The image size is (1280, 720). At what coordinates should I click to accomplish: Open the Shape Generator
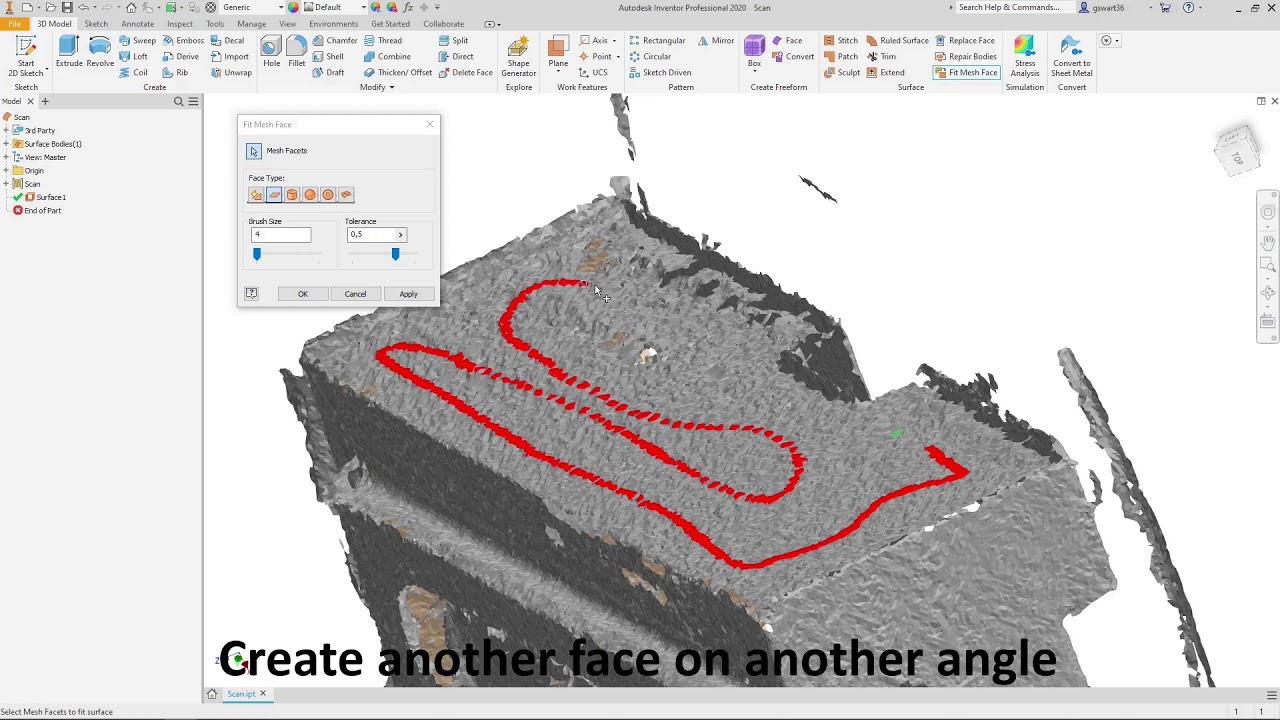pyautogui.click(x=518, y=57)
